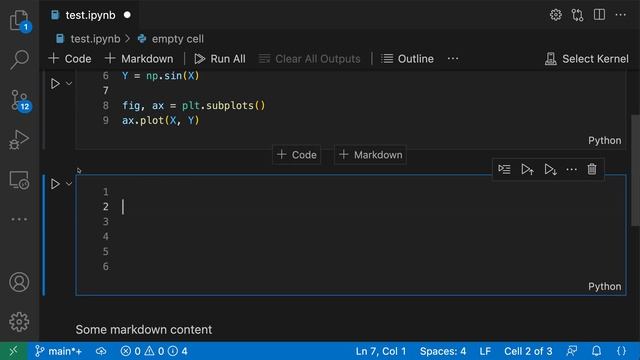Add a Markdown cell from top toolbar
Image resolution: width=640 pixels, height=360 pixels.
139,59
